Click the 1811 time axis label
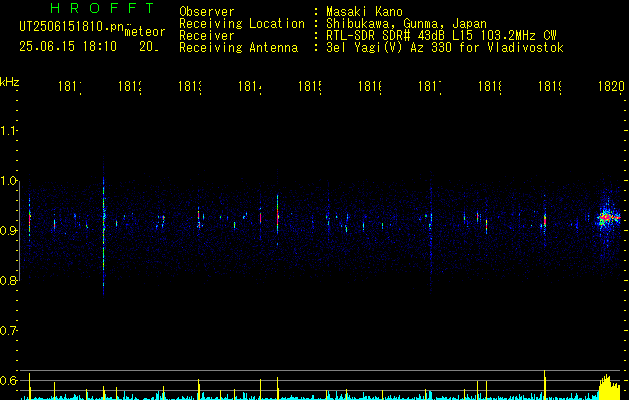The height and width of the screenshot is (400, 629). (x=70, y=86)
